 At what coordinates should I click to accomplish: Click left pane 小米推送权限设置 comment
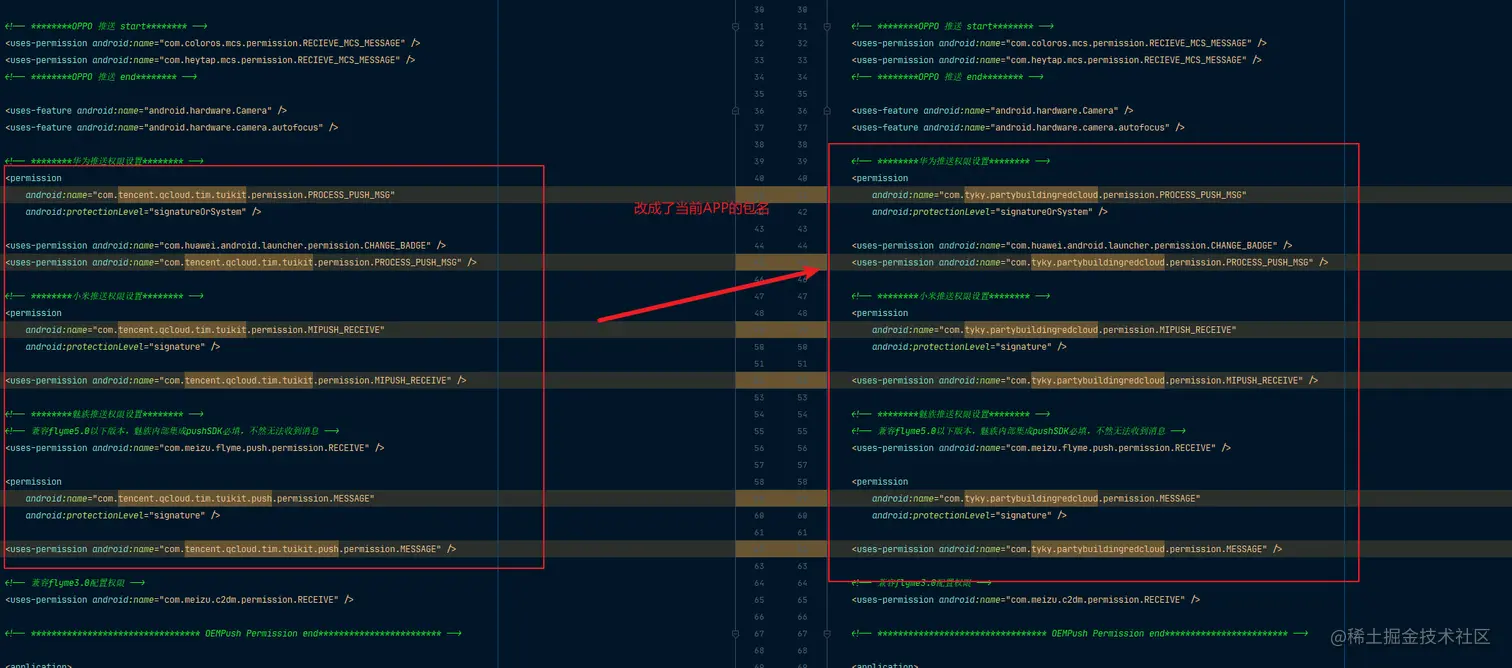[x=105, y=296]
